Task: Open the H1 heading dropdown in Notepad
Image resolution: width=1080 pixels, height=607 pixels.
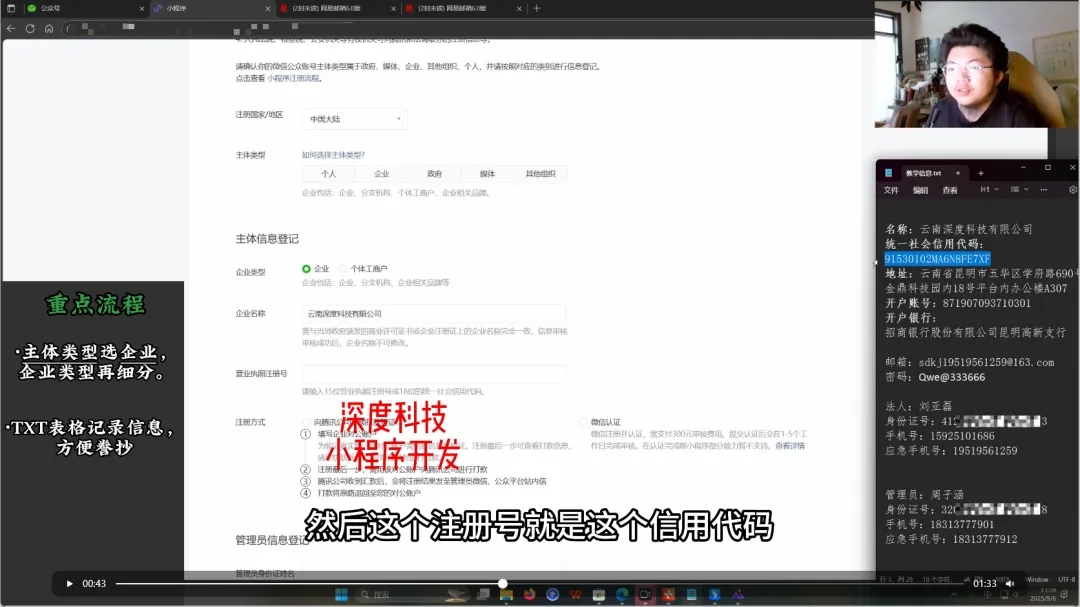Action: click(990, 189)
